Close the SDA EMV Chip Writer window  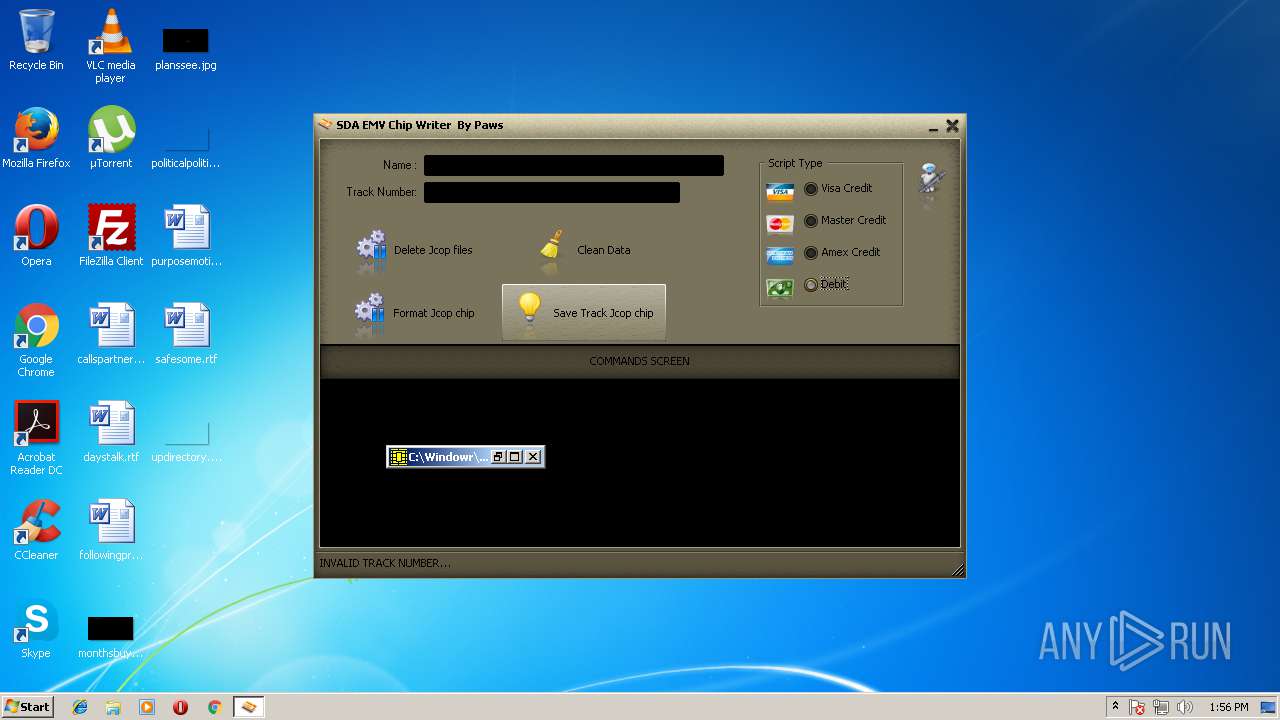click(952, 126)
